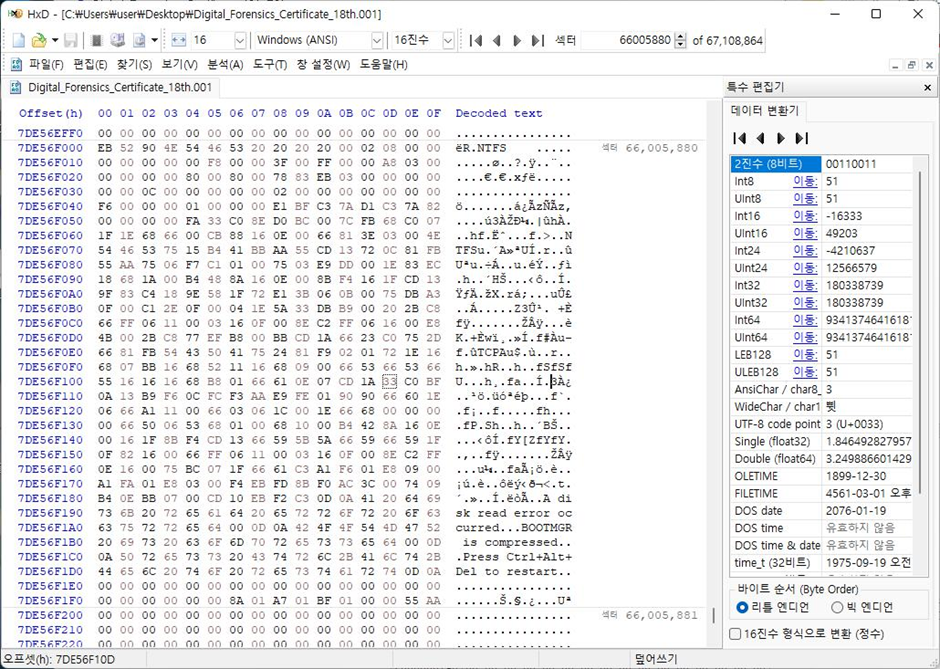
Task: Click data inspector previous byte button
Action: 760,138
